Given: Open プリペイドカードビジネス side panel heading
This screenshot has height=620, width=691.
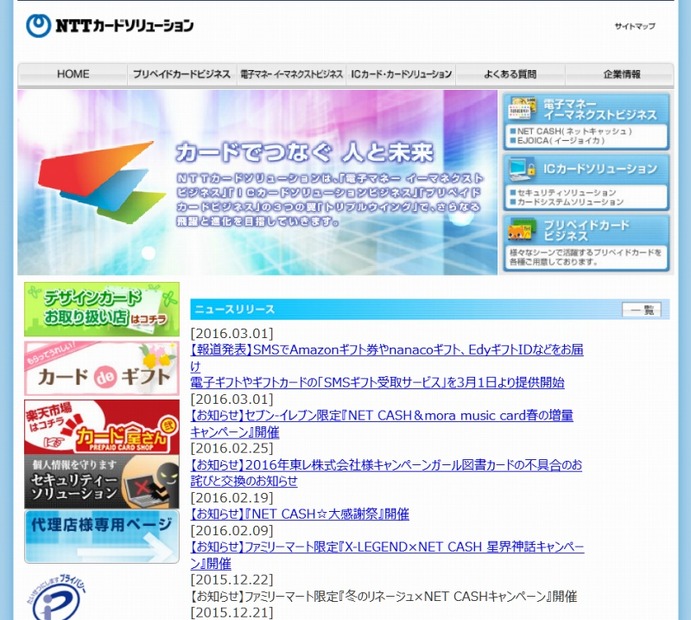Looking at the screenshot, I should click(587, 230).
